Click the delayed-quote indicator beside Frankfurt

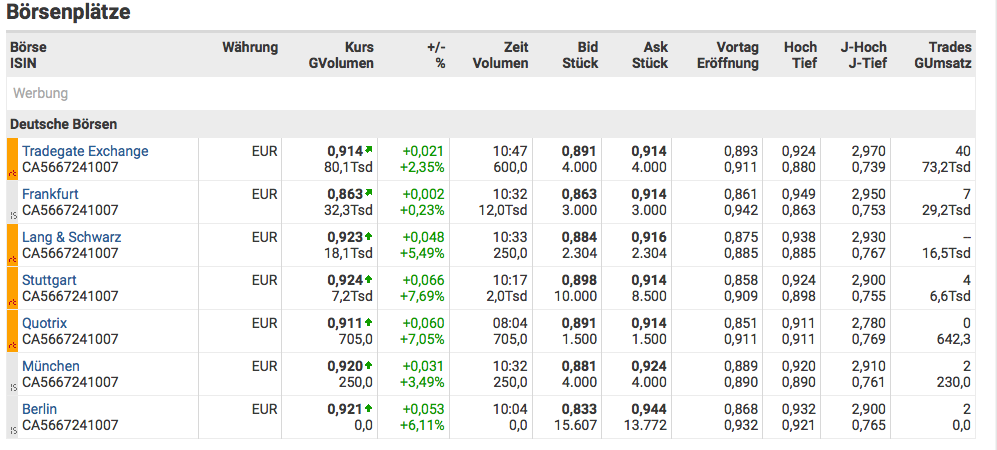[13, 202]
